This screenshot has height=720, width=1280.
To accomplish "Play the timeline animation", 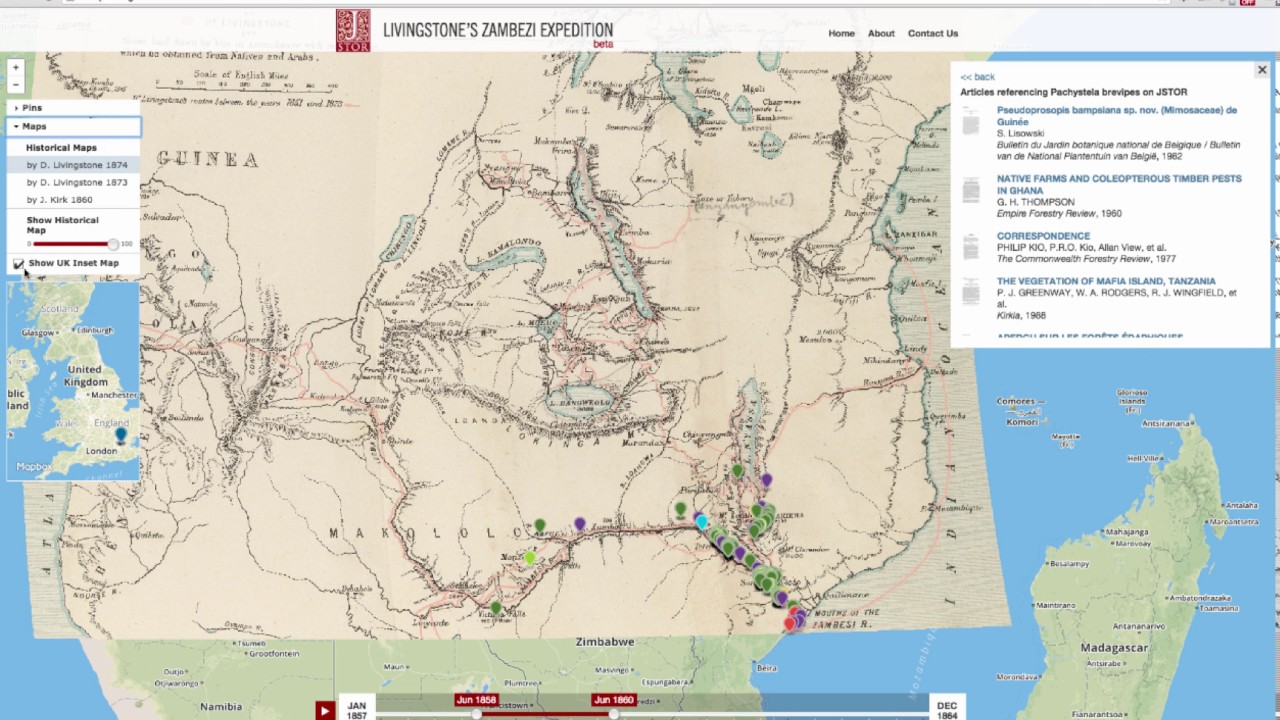I will 324,710.
